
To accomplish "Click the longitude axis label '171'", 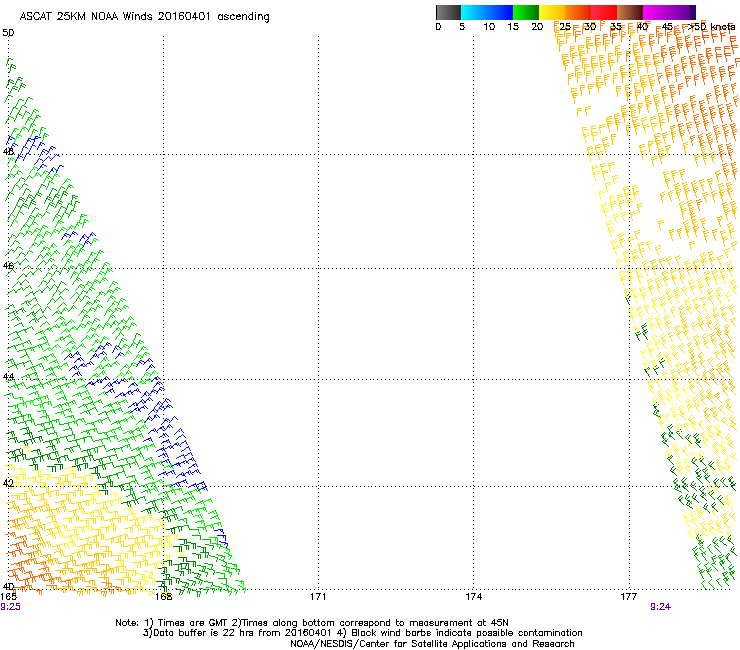I will click(318, 597).
